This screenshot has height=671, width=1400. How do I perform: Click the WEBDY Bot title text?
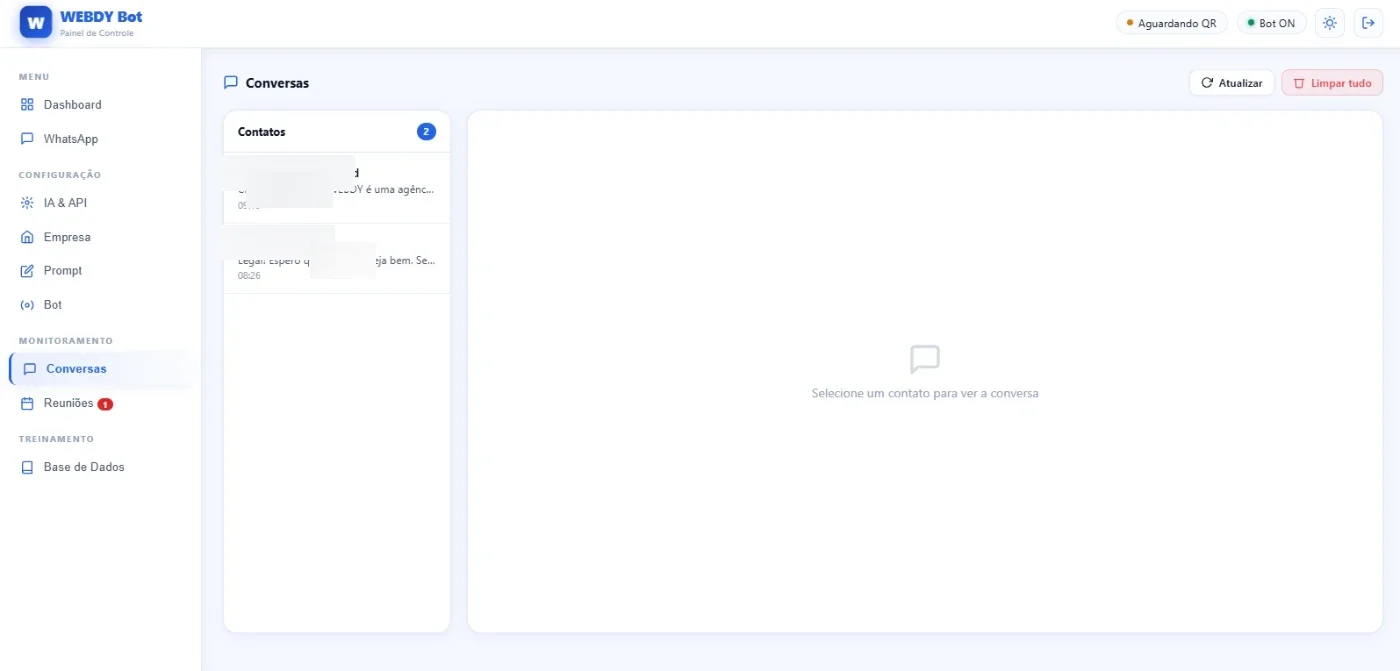coord(101,17)
